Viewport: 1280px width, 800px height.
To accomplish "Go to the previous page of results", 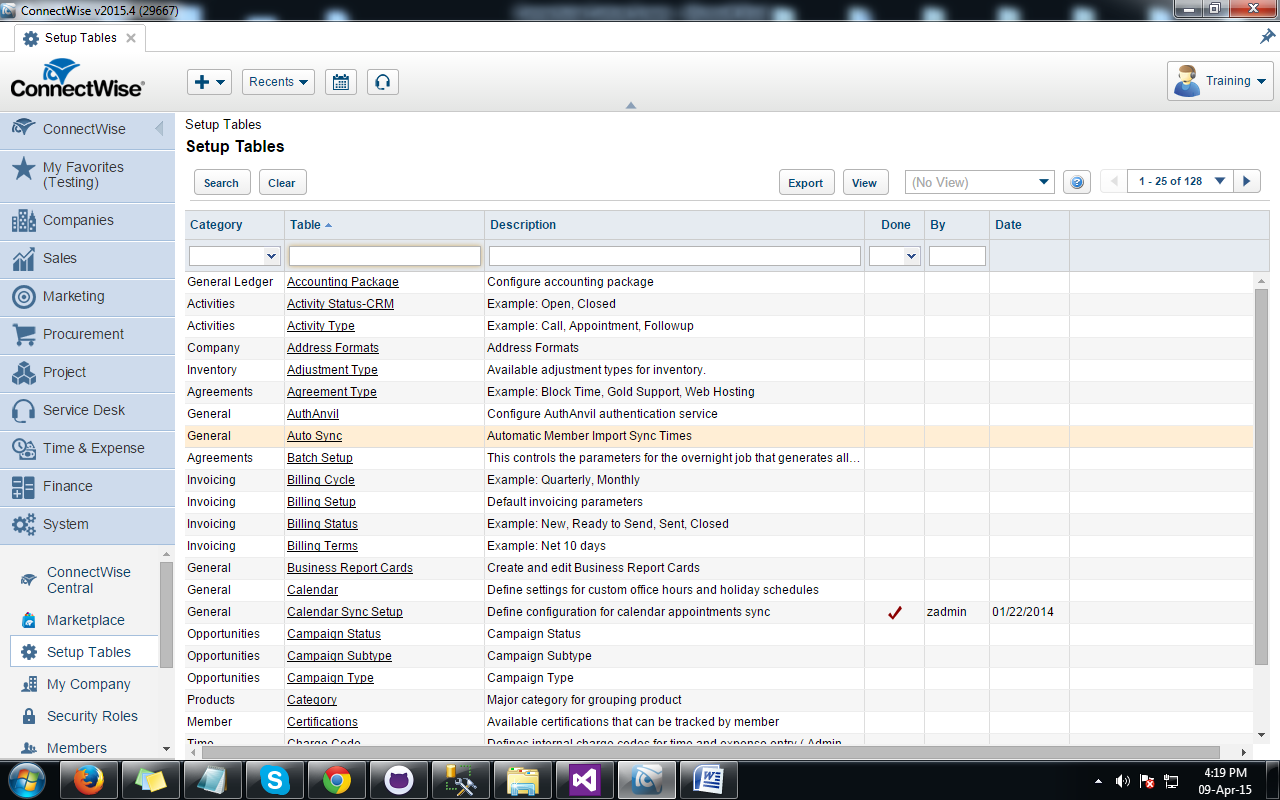I will 1114,181.
